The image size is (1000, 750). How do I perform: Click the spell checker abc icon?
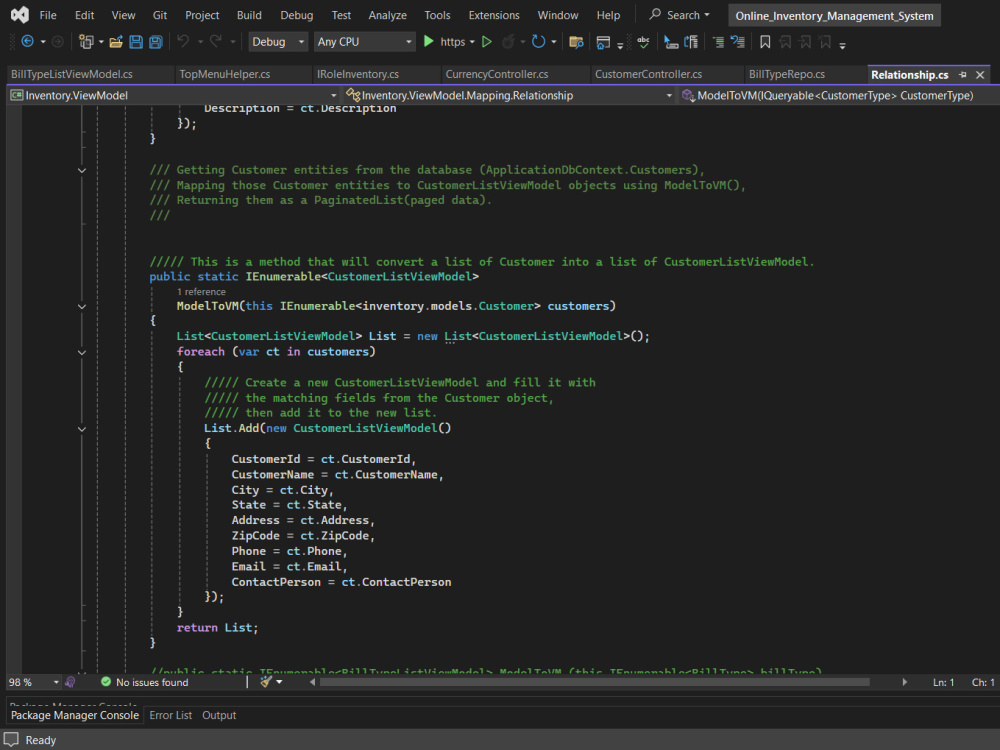click(x=643, y=42)
